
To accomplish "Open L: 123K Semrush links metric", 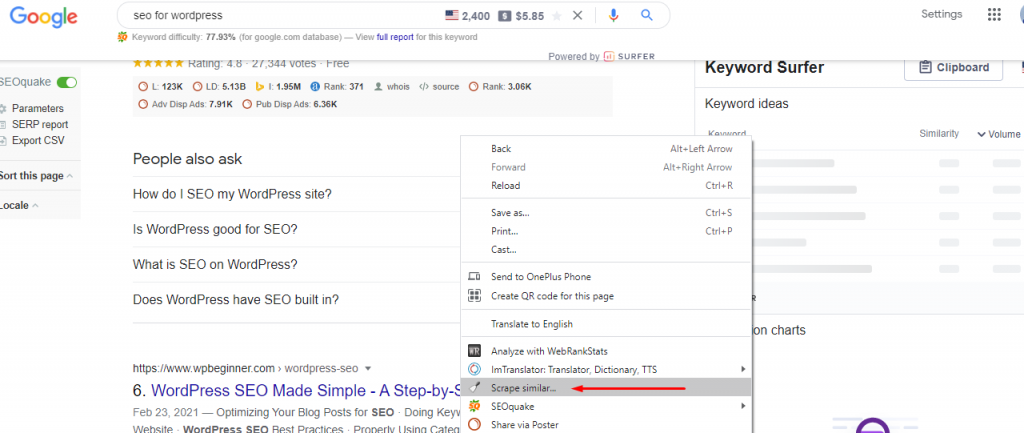I will (161, 86).
